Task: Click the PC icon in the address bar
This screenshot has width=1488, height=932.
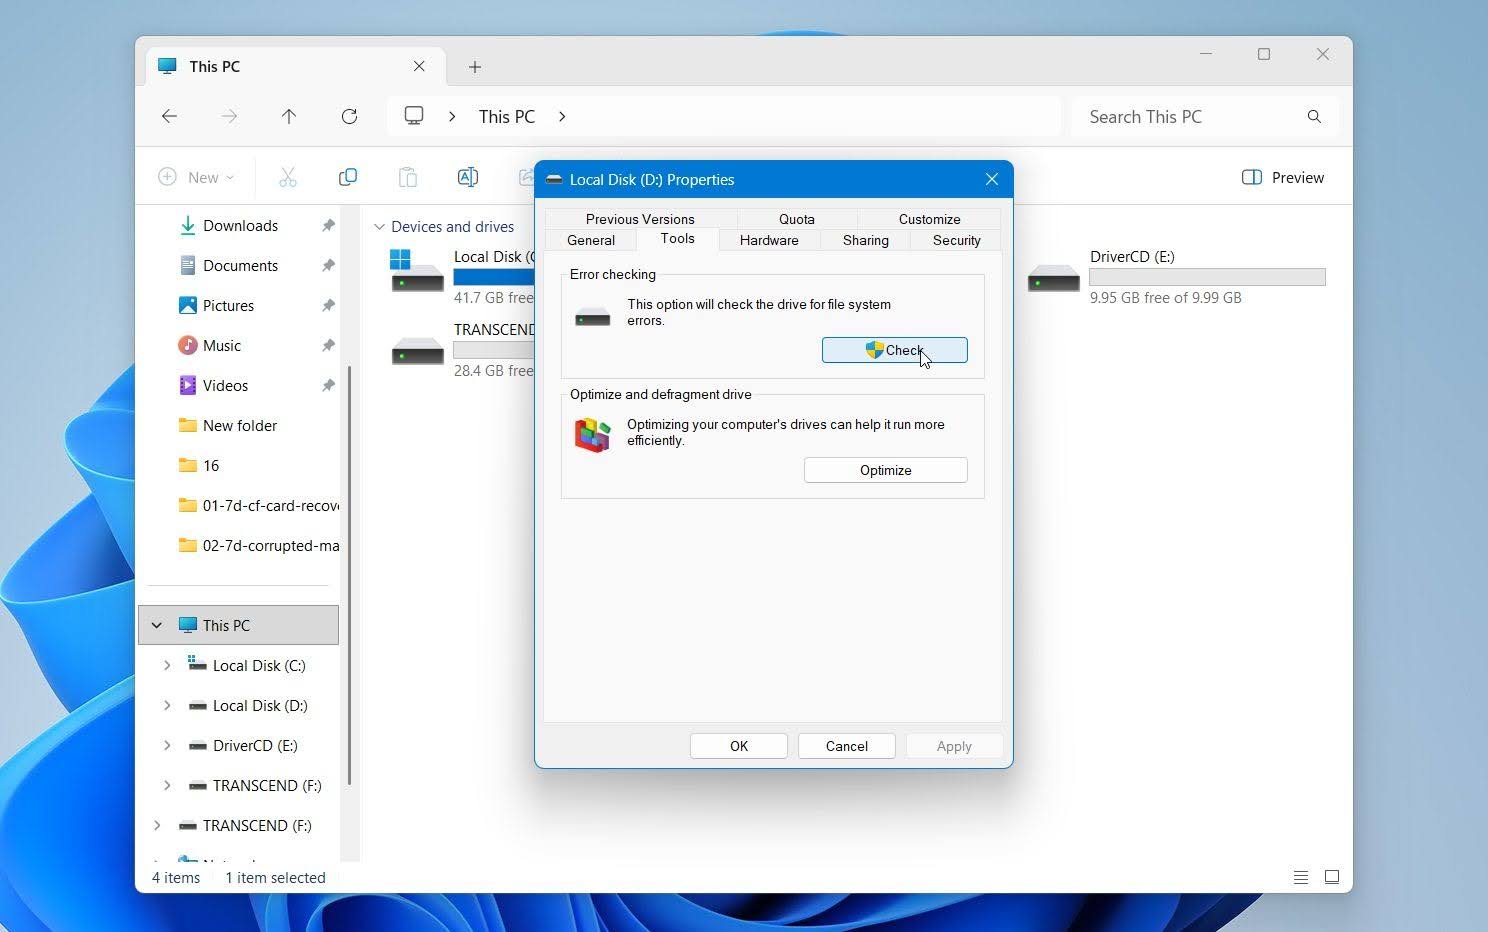Action: pos(414,116)
